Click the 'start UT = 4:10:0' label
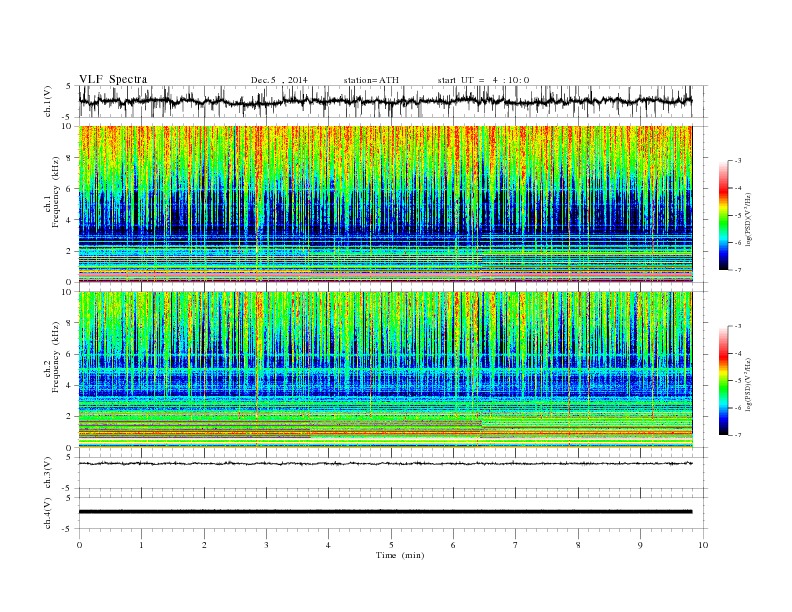Image resolution: width=792 pixels, height=612 pixels. (x=483, y=80)
